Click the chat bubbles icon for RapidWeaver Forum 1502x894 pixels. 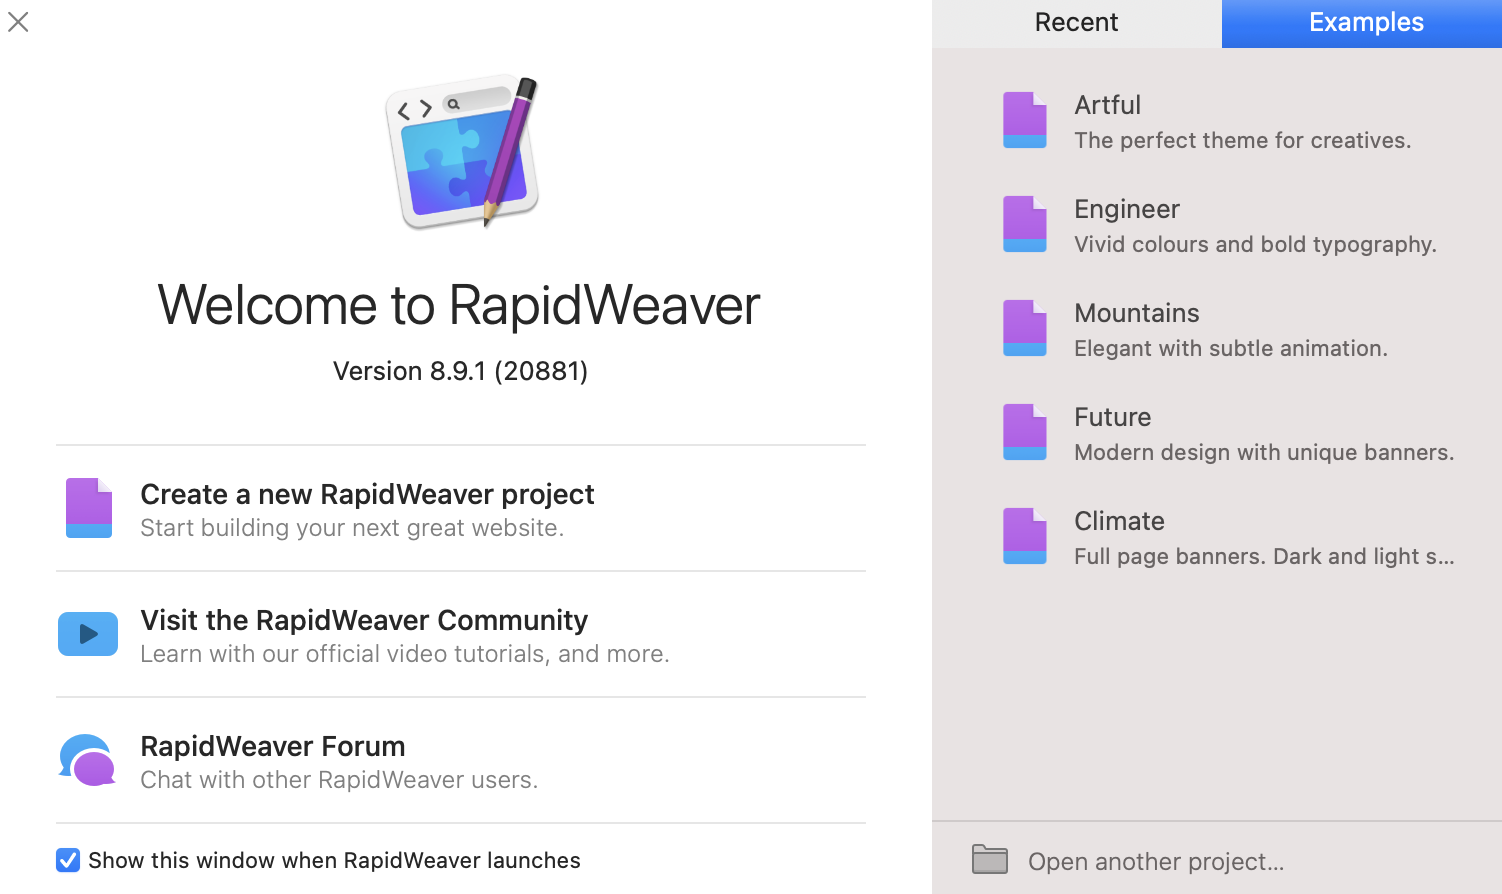88,760
